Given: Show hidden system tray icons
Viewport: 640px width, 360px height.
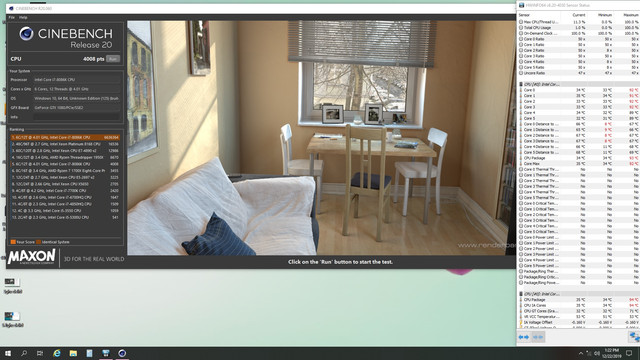Looking at the screenshot, I should tap(581, 353).
